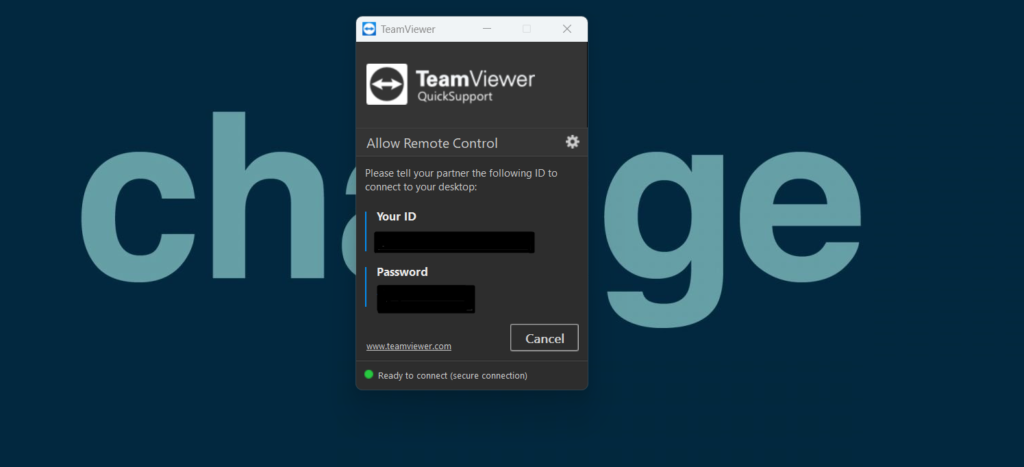Select the redacted Password field
Image resolution: width=1024 pixels, height=467 pixels.
coord(426,298)
